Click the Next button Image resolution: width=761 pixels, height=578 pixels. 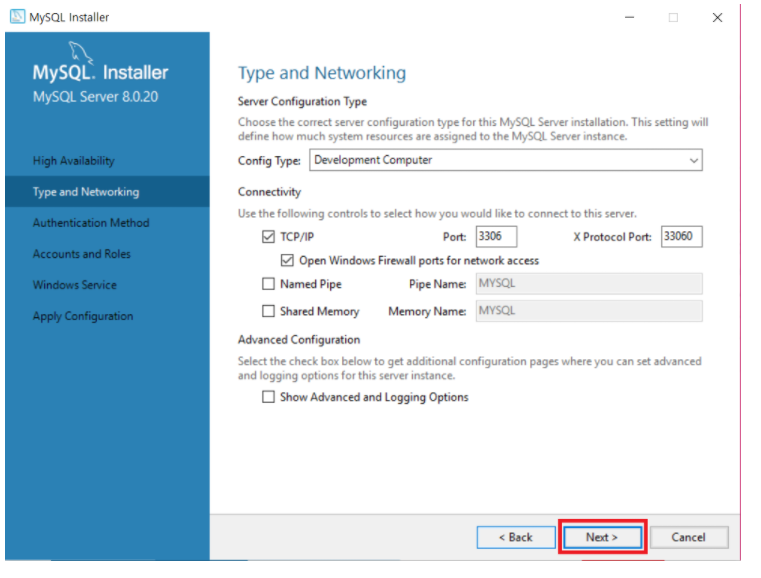click(x=602, y=537)
